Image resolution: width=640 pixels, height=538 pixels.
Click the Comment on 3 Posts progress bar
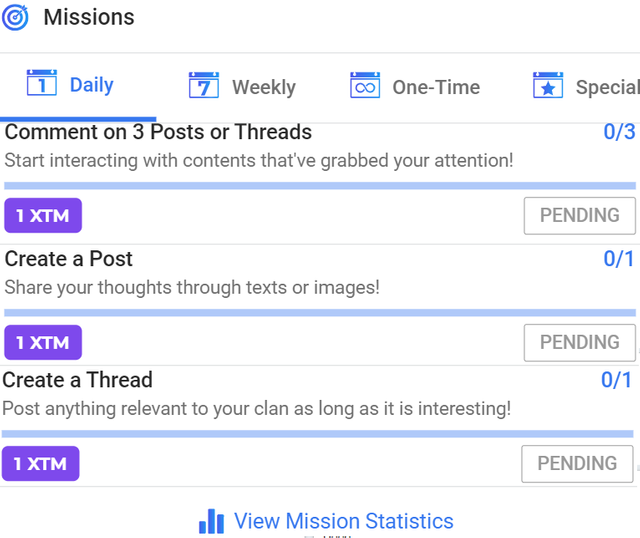[x=320, y=186]
